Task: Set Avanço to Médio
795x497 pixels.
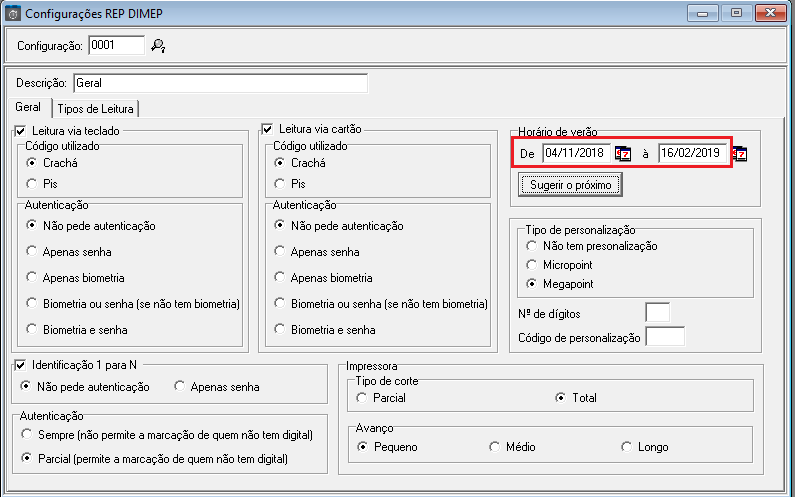Action: 494,447
